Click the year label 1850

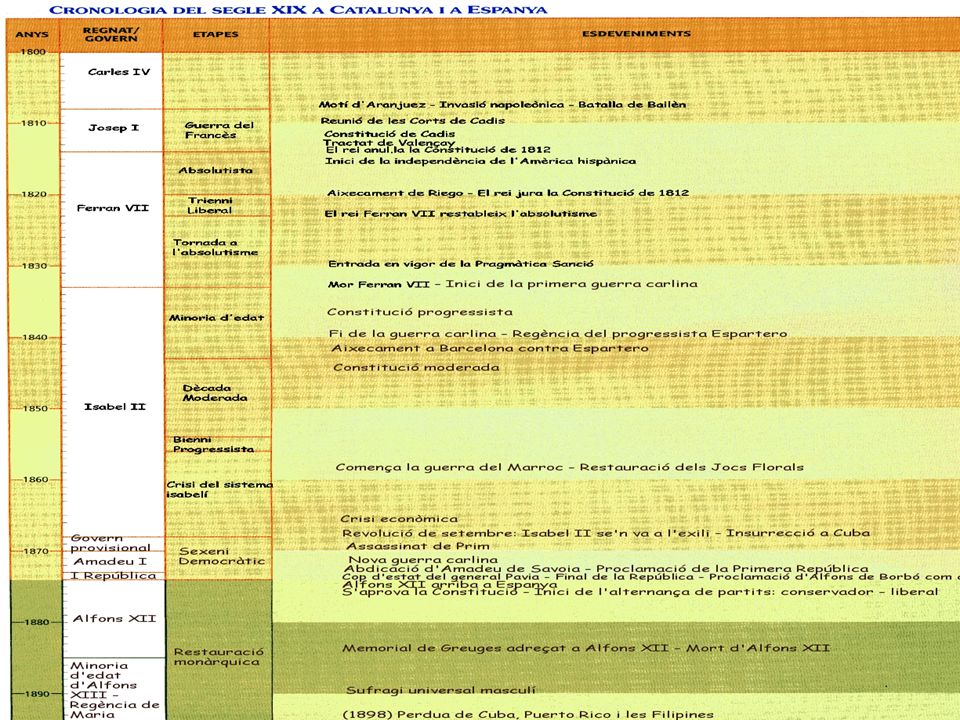pos(33,409)
